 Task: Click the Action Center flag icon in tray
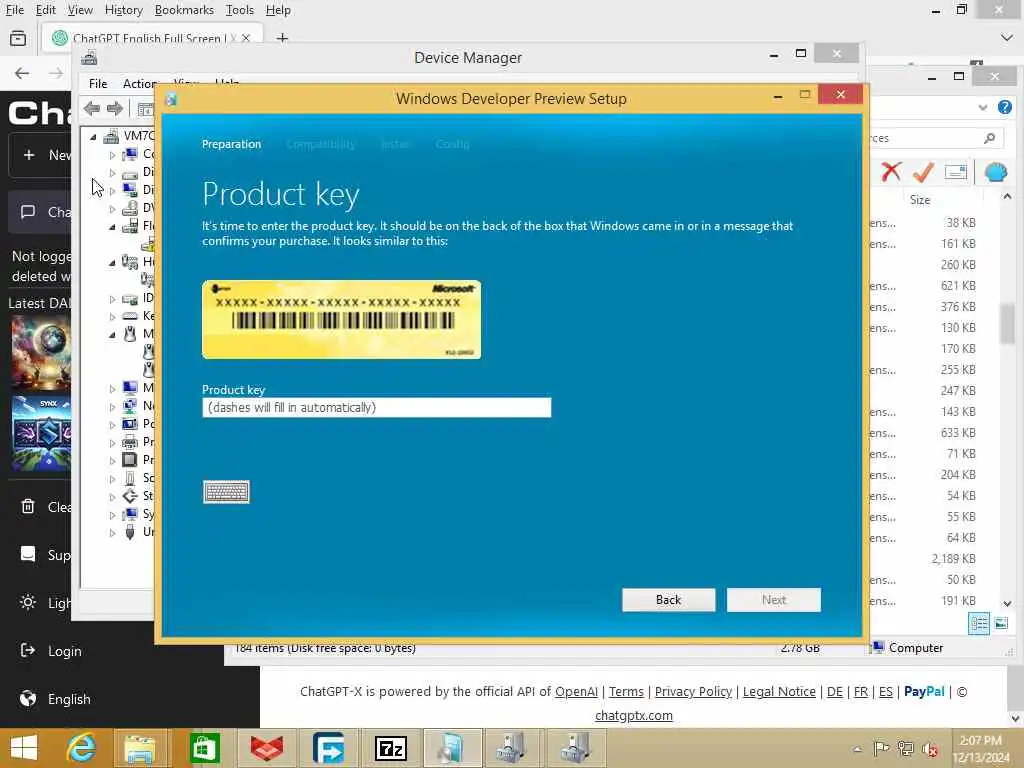881,748
